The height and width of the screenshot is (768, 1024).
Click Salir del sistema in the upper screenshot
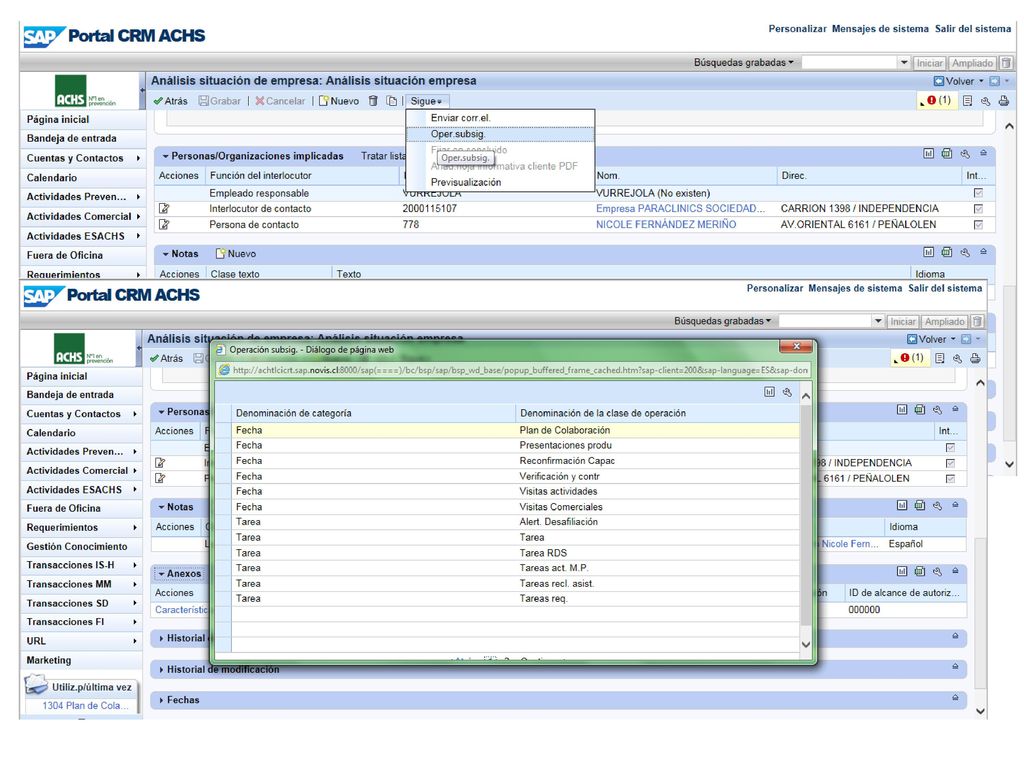[972, 29]
